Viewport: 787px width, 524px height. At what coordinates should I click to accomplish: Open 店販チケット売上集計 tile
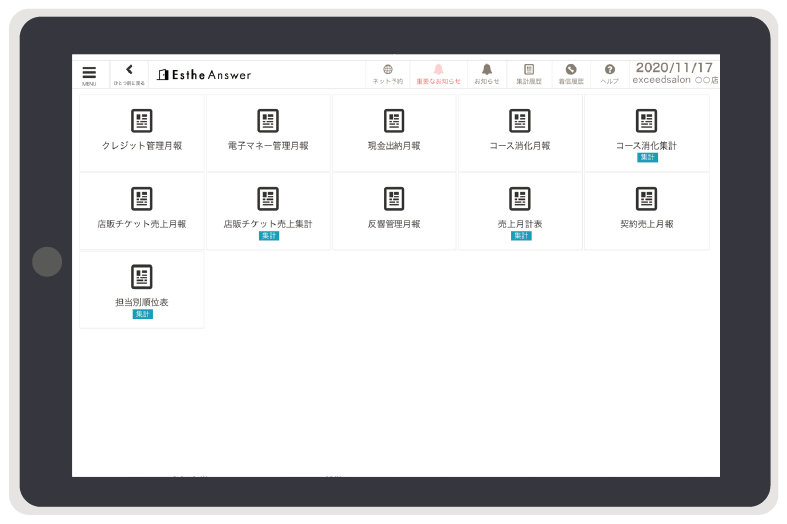[x=268, y=210]
